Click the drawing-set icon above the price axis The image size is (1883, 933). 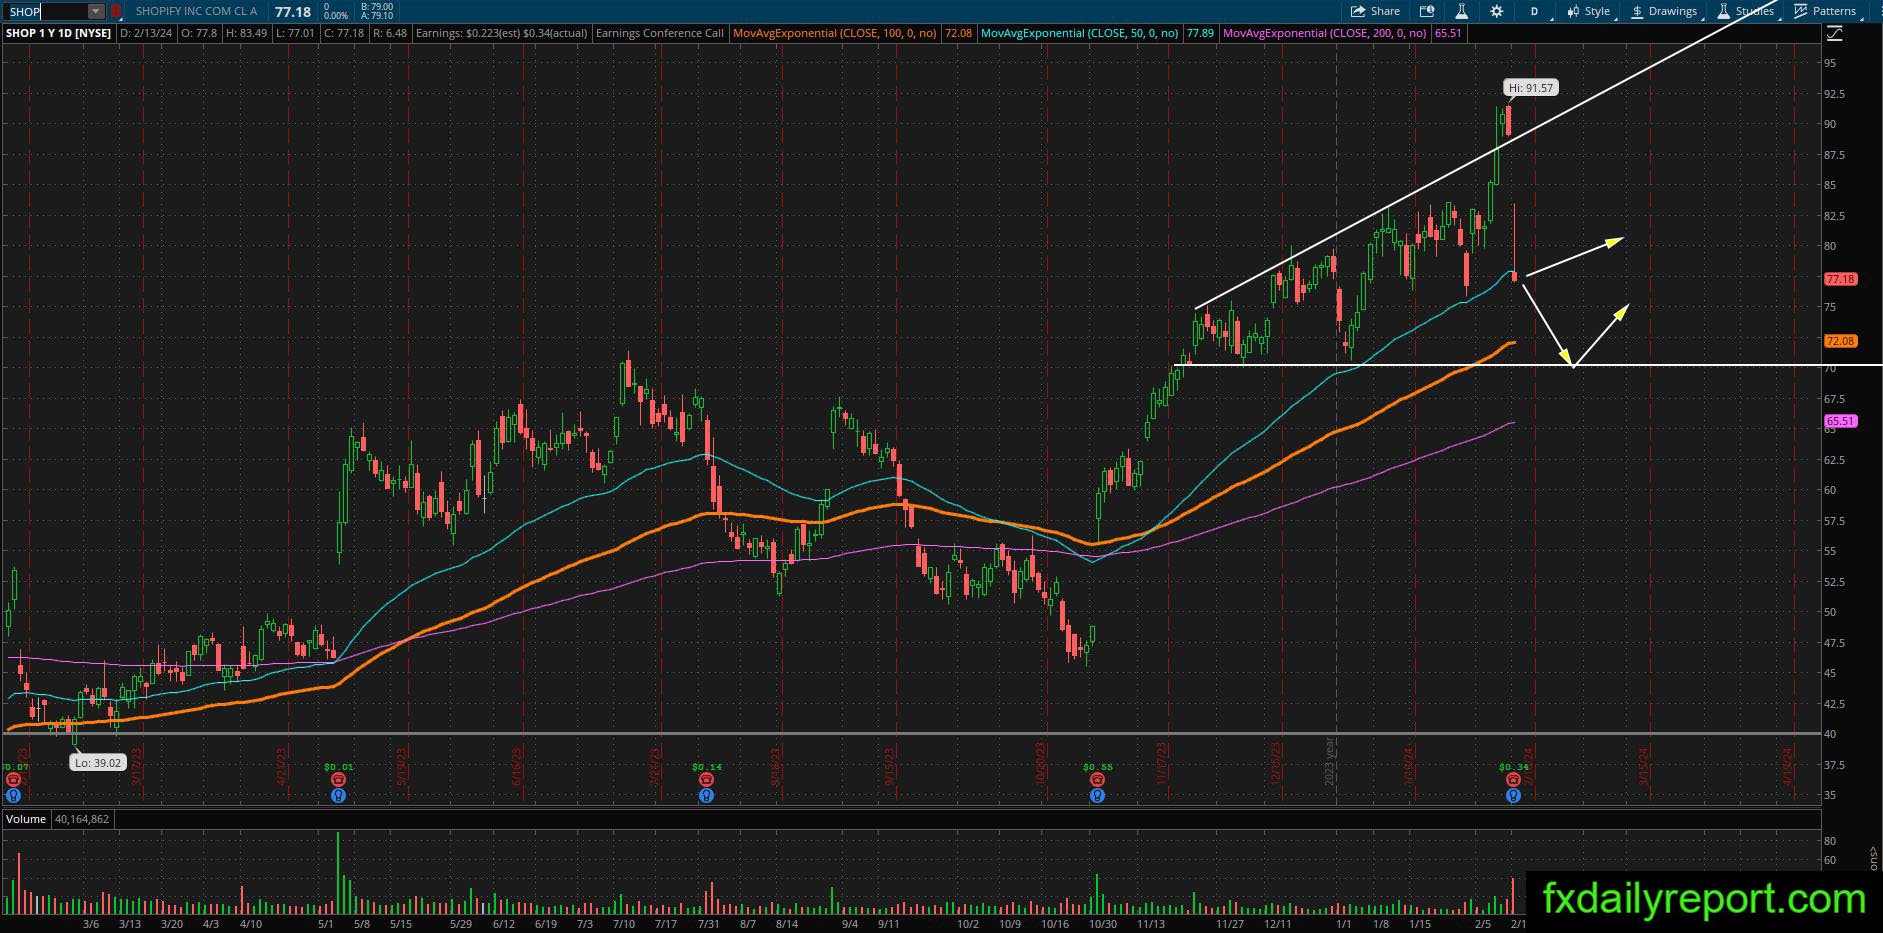pyautogui.click(x=1834, y=34)
